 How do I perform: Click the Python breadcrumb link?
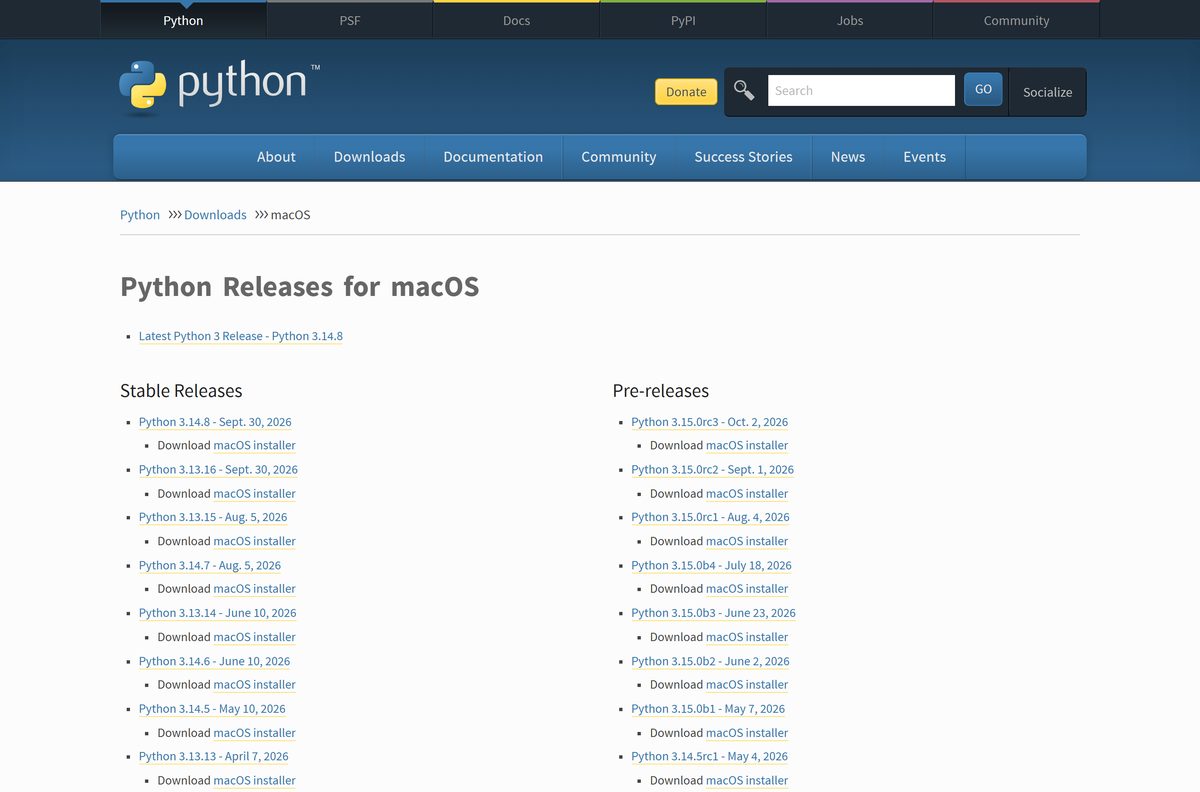(140, 215)
